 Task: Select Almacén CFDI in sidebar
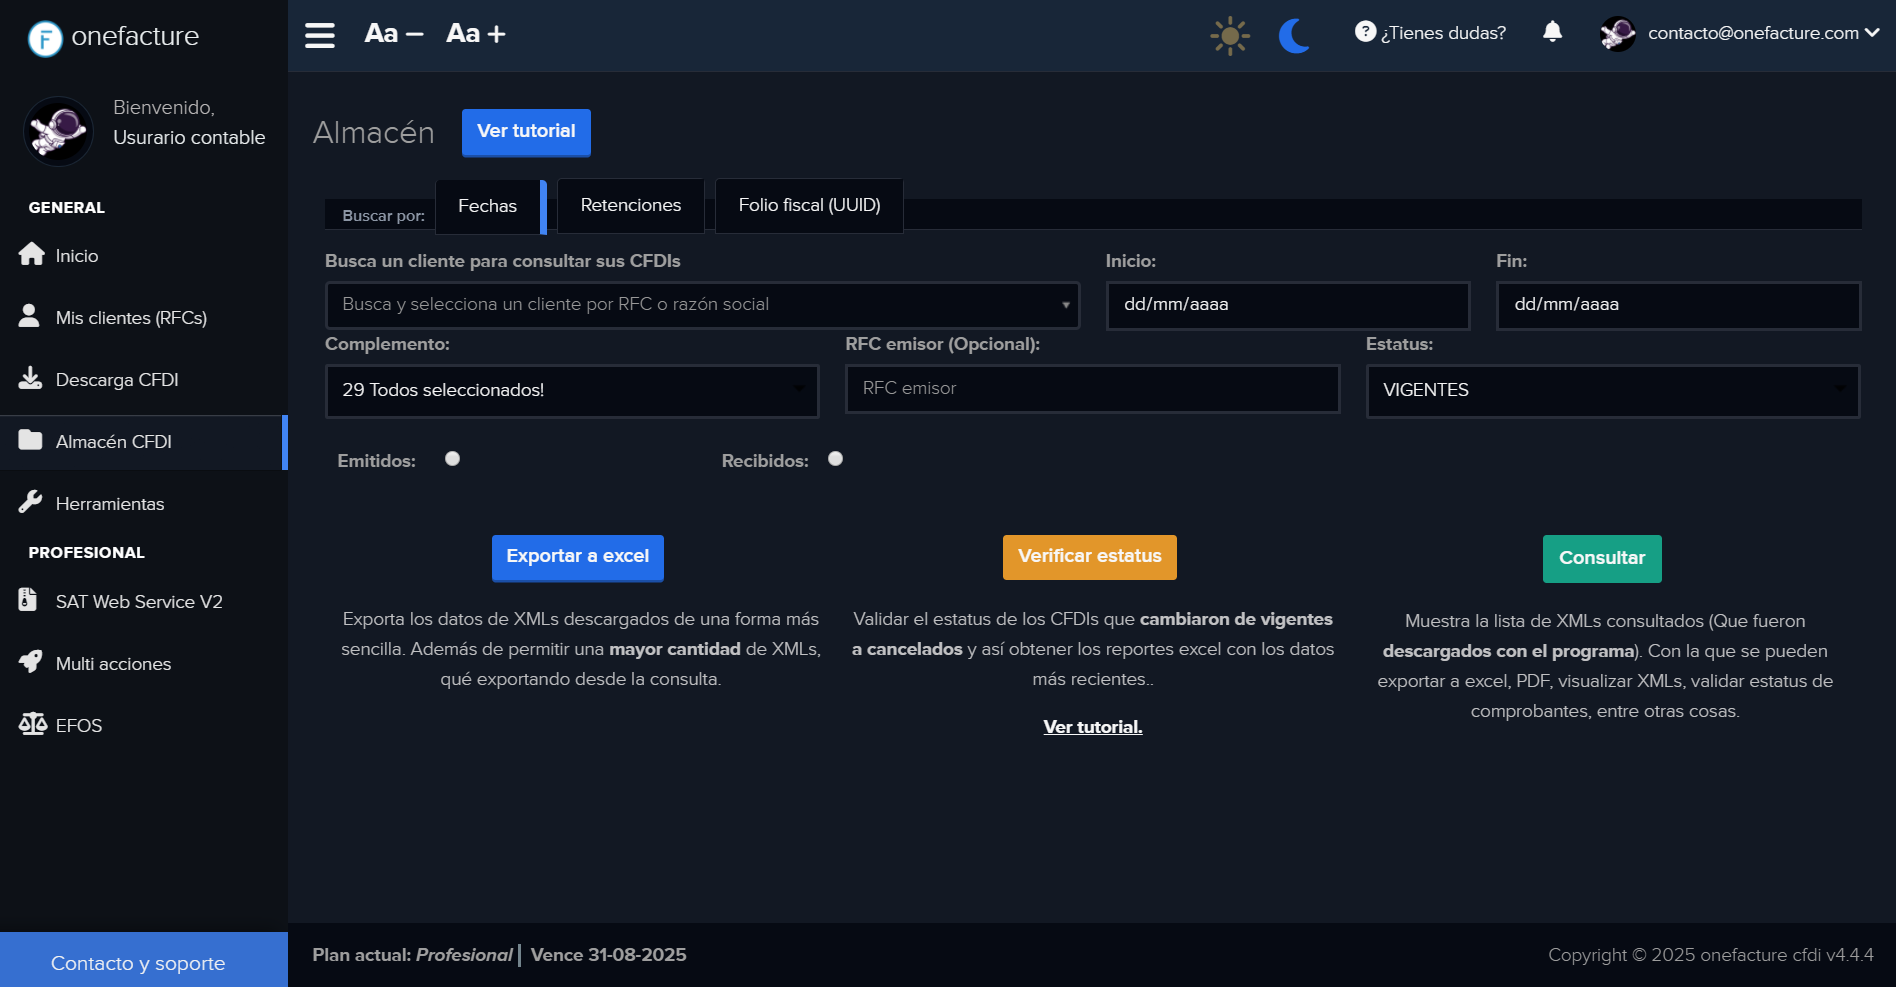coord(144,442)
